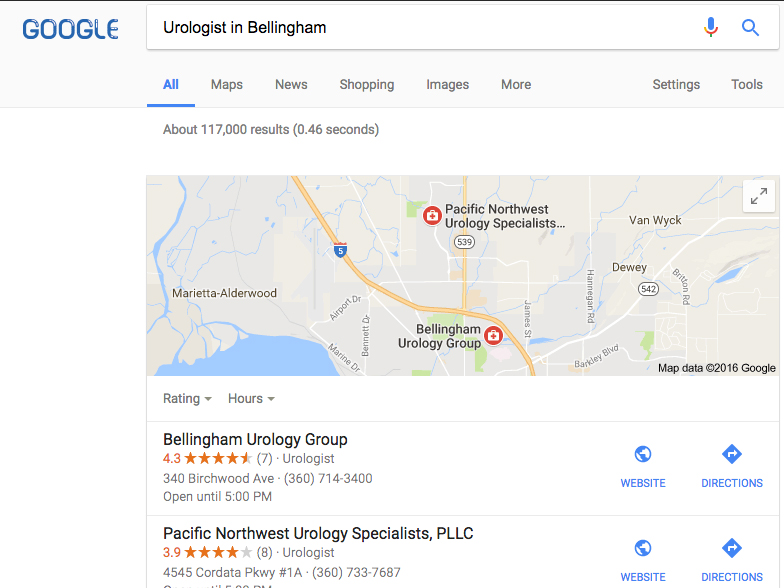Open Bellingham Urology Group website globe icon
784x588 pixels.
(643, 454)
